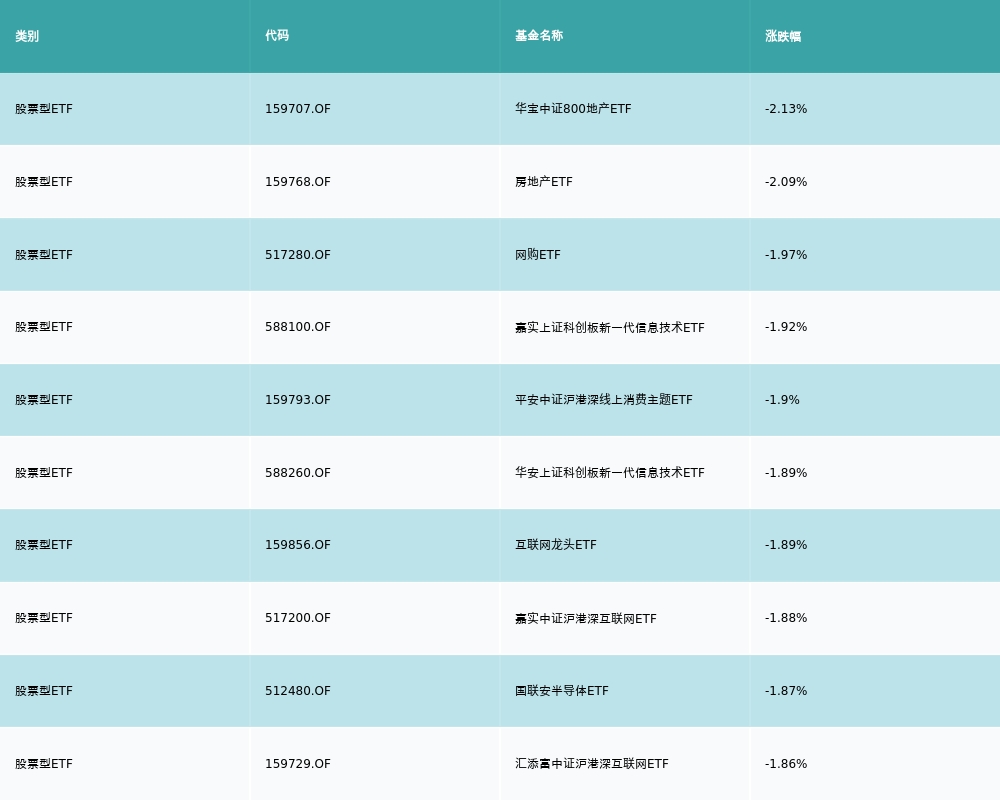The height and width of the screenshot is (800, 1000).
Task: Click the -1.97% change value
Action: tap(786, 255)
